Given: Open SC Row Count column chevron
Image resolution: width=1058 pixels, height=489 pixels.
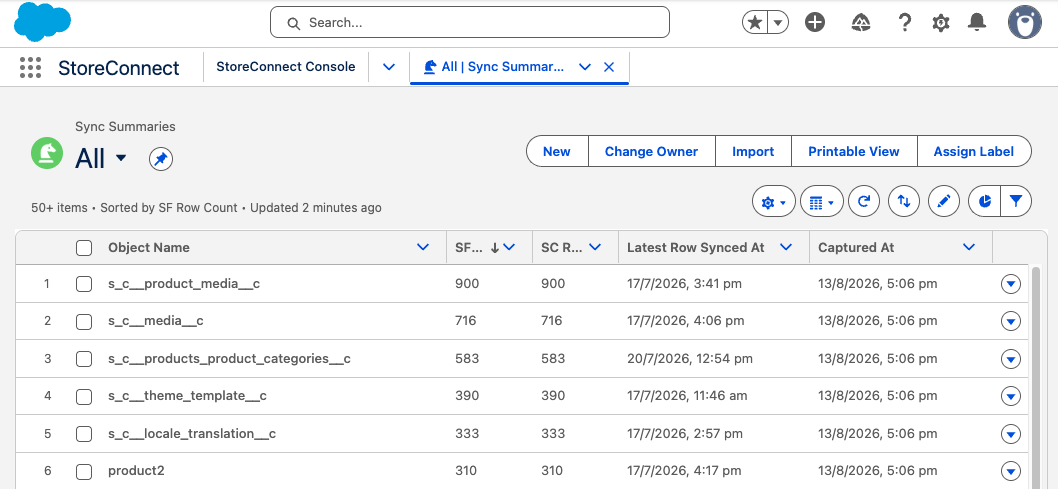Looking at the screenshot, I should [x=595, y=248].
